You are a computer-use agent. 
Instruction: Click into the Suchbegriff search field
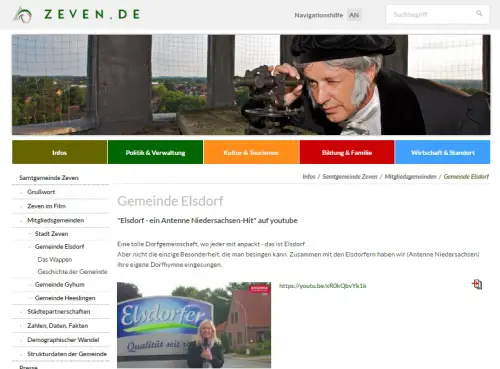[432, 14]
